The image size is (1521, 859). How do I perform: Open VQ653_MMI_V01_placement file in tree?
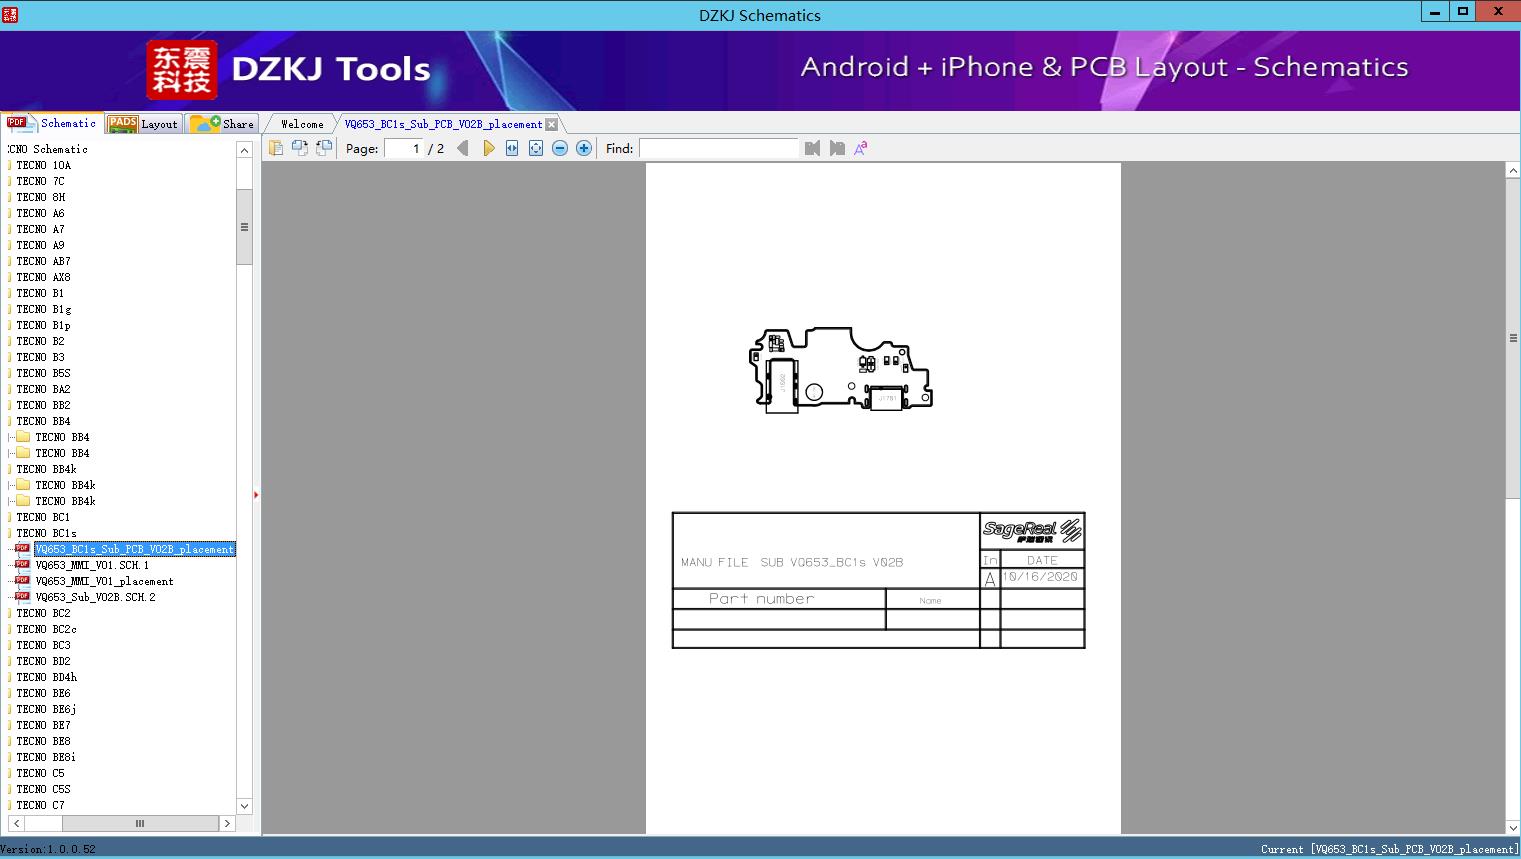tap(104, 581)
